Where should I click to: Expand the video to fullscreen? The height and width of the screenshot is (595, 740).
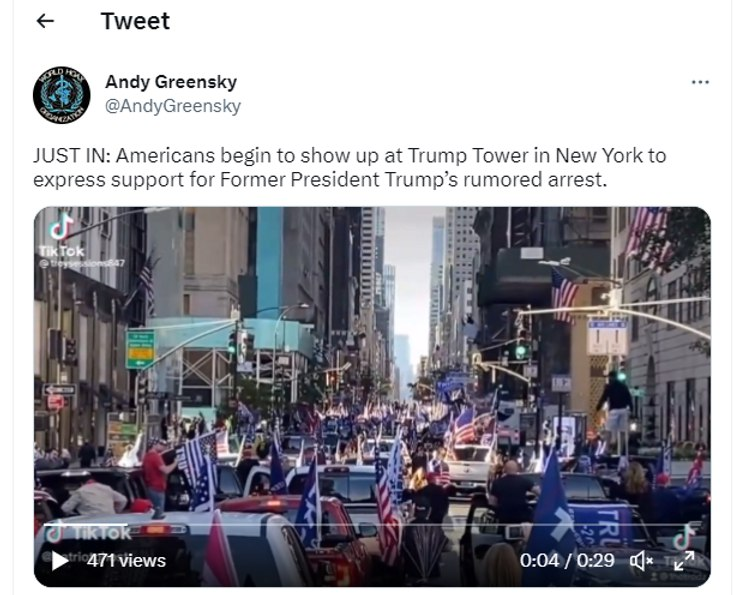click(684, 561)
